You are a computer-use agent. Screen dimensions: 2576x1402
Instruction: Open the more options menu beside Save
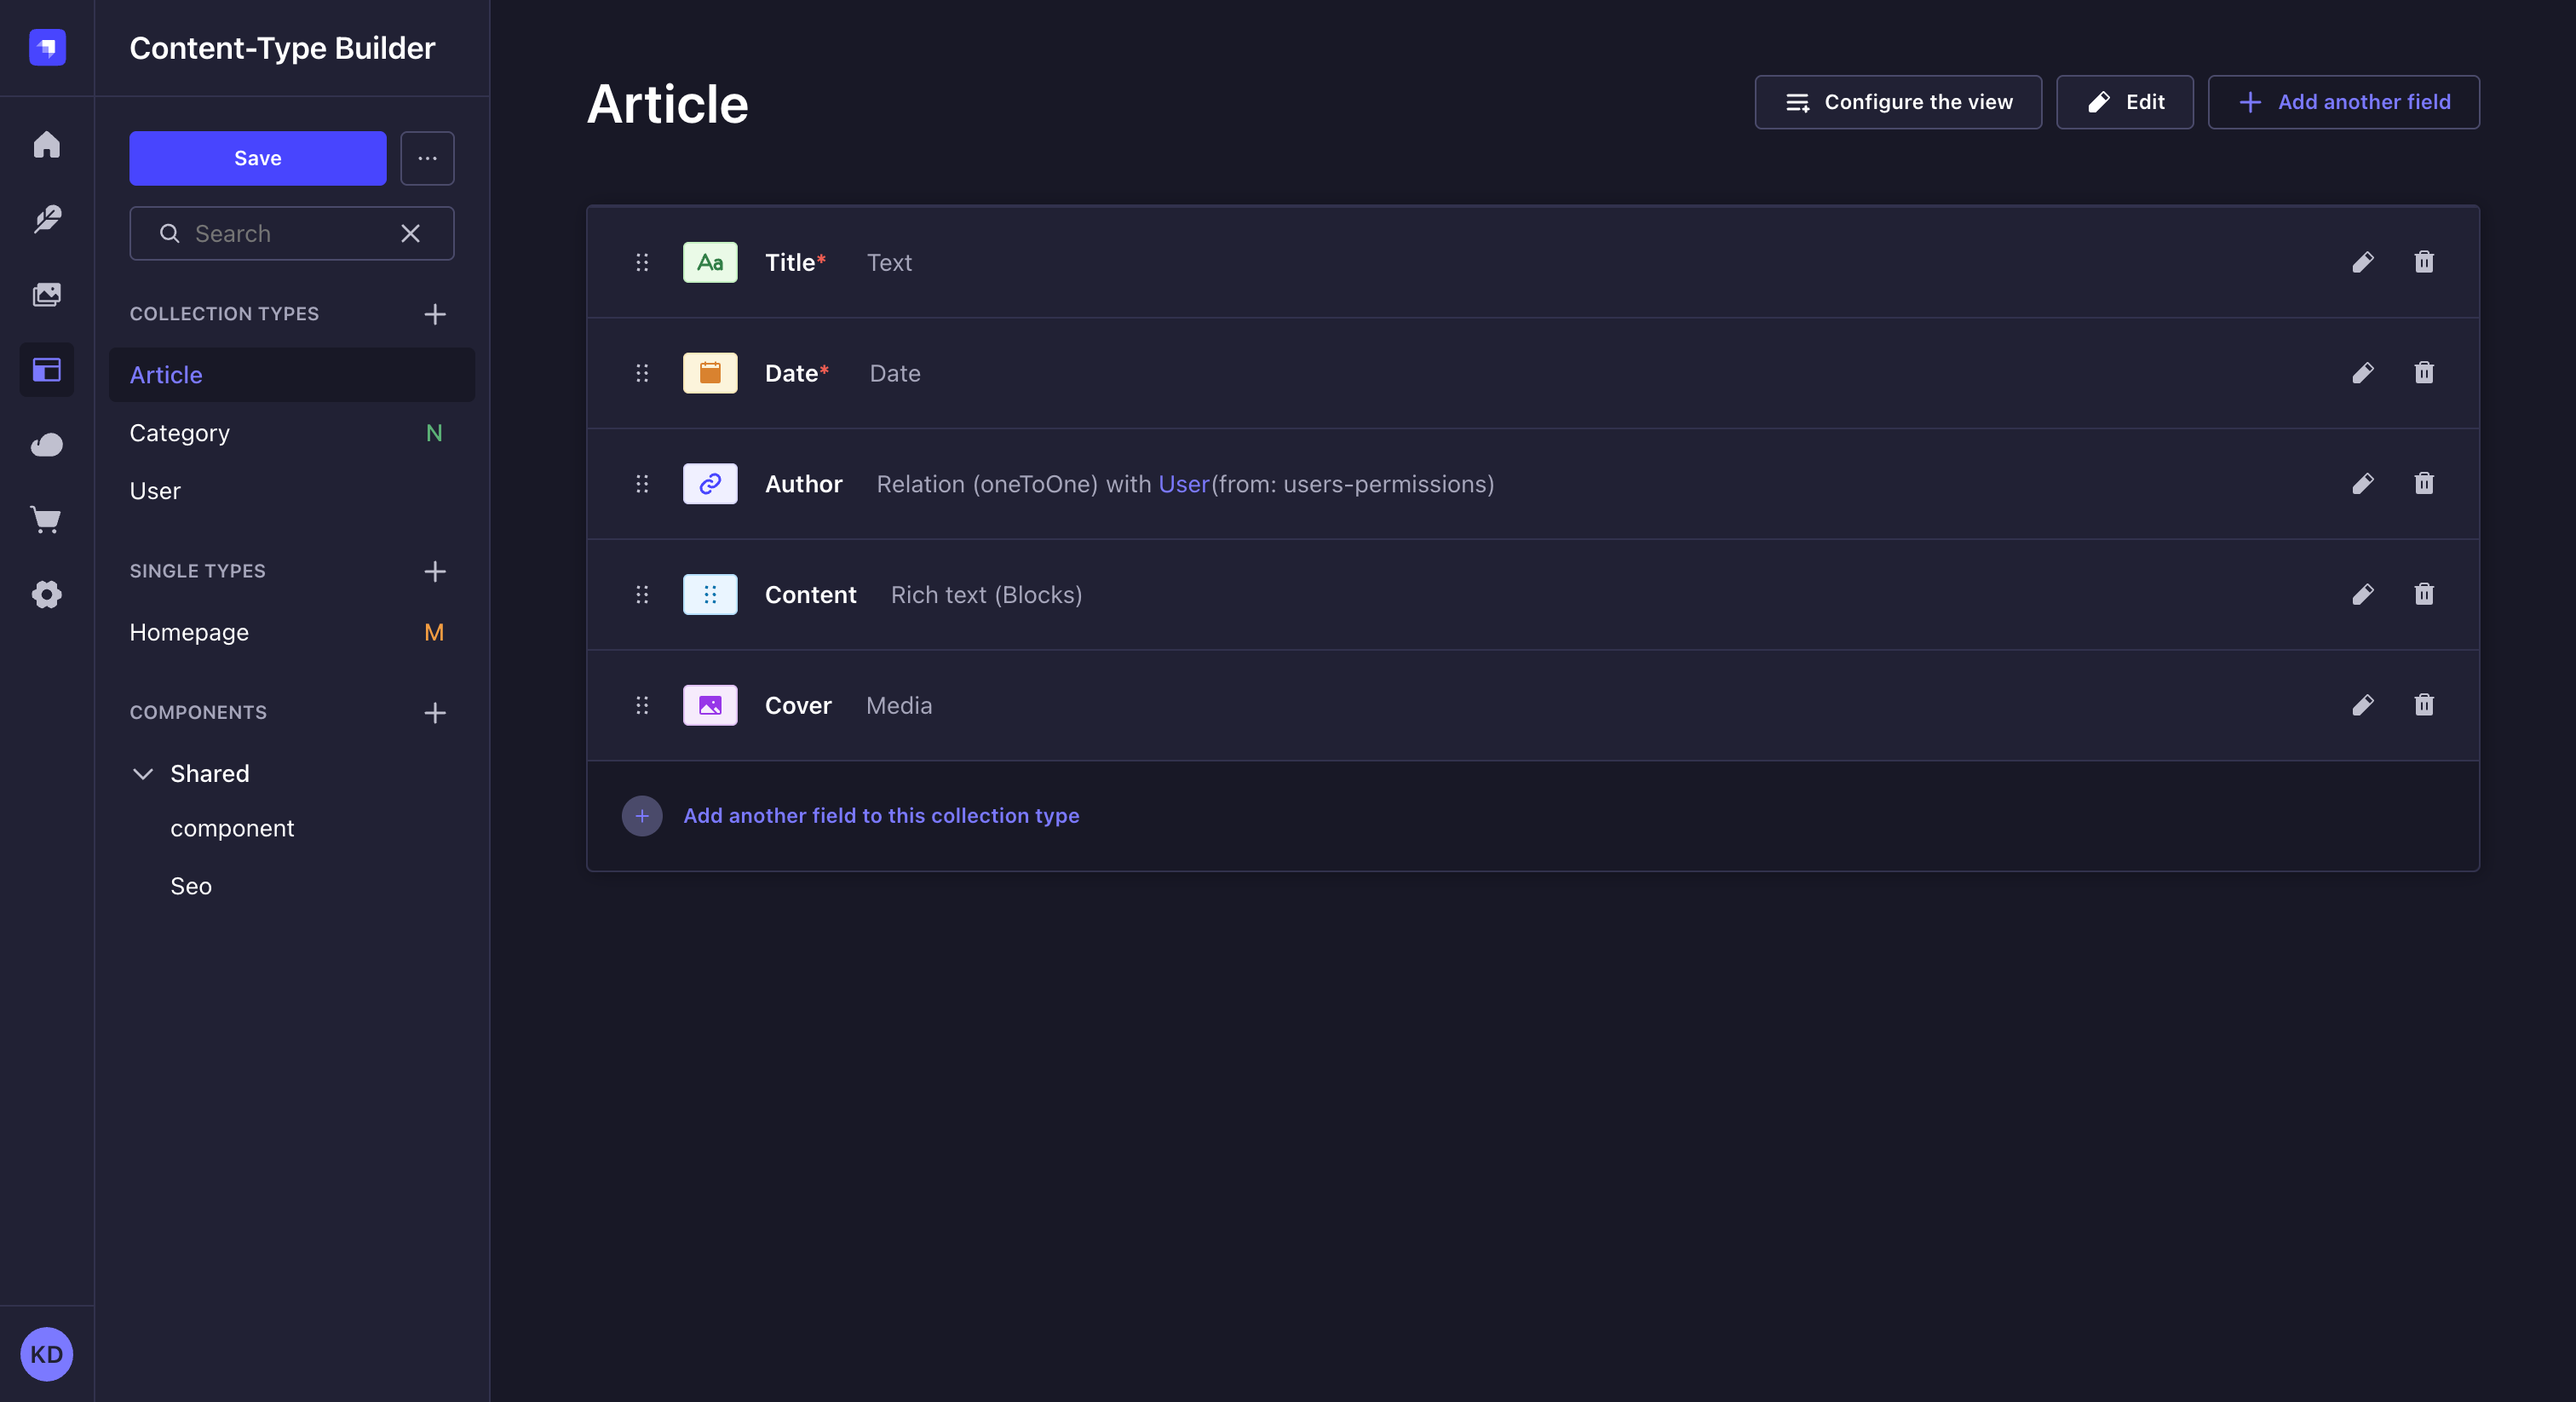click(427, 158)
